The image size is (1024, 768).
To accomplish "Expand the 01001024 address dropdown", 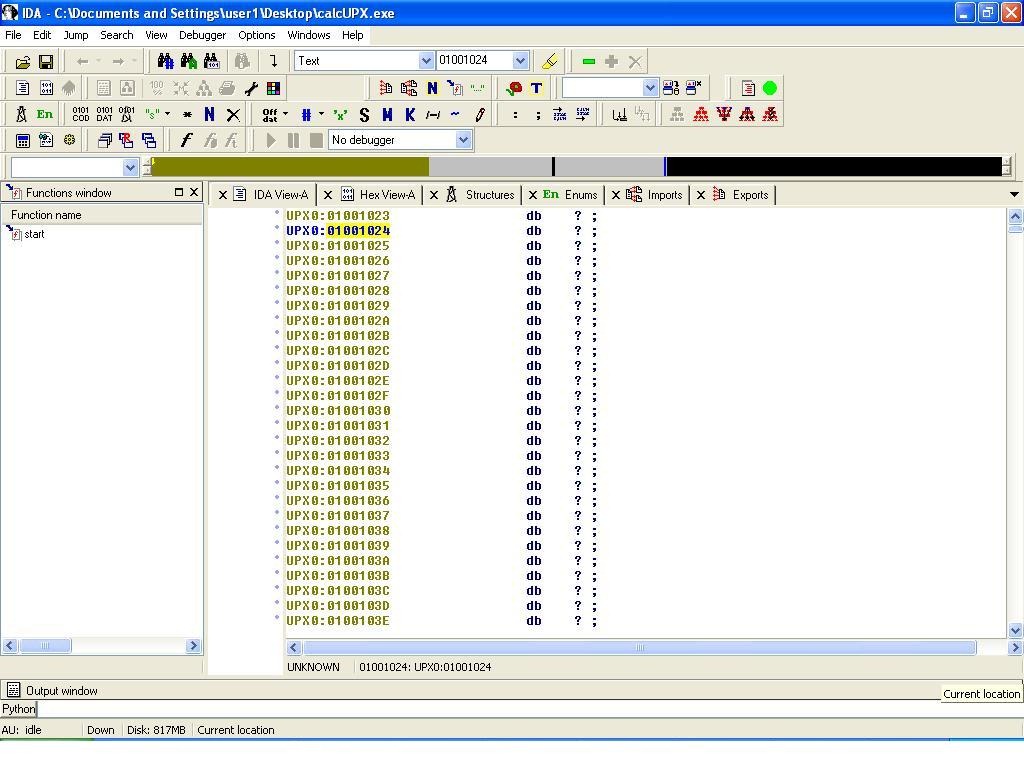I will pos(519,61).
